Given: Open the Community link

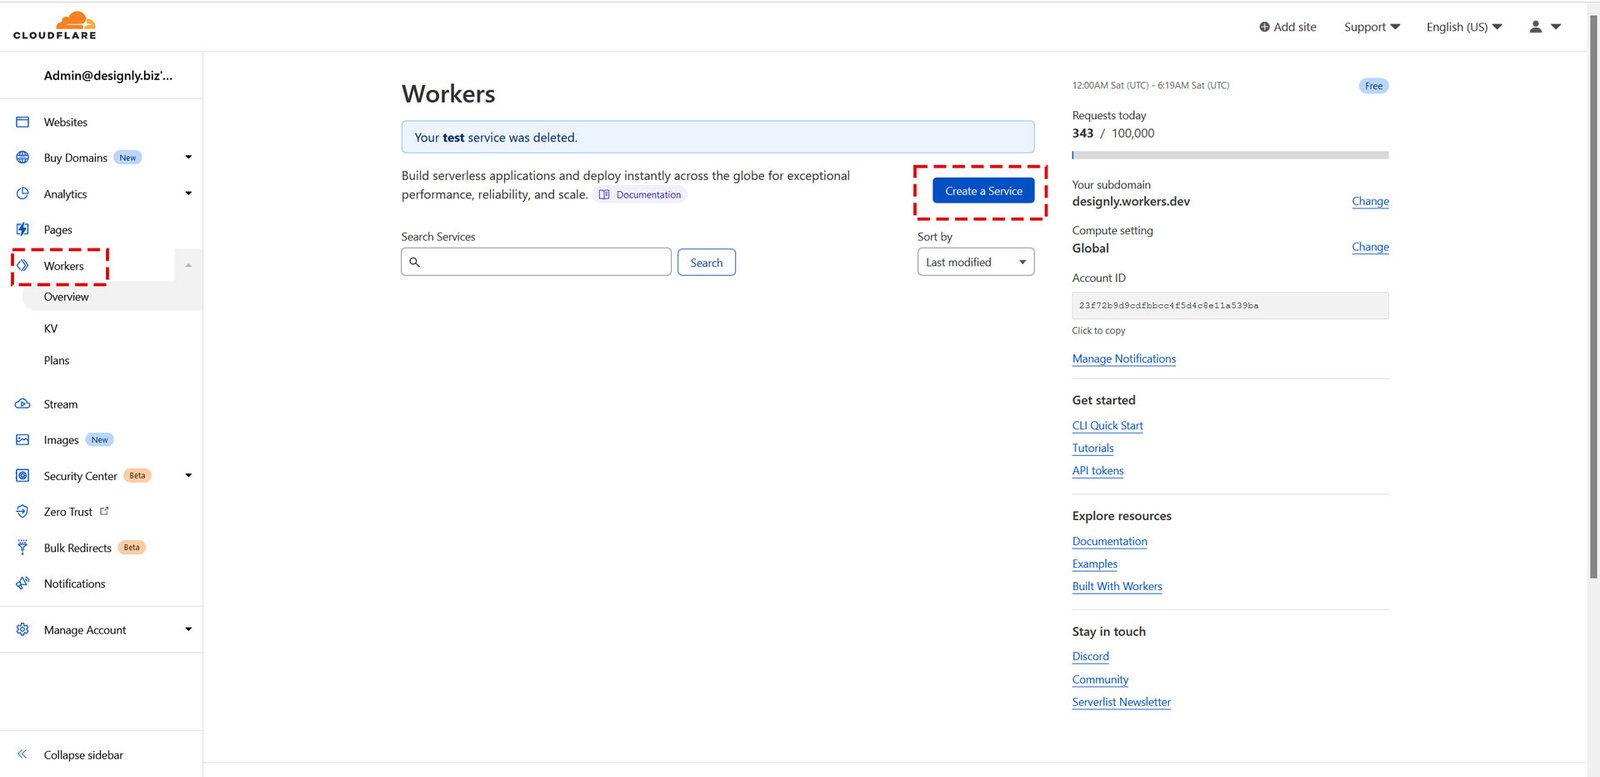Looking at the screenshot, I should 1100,680.
